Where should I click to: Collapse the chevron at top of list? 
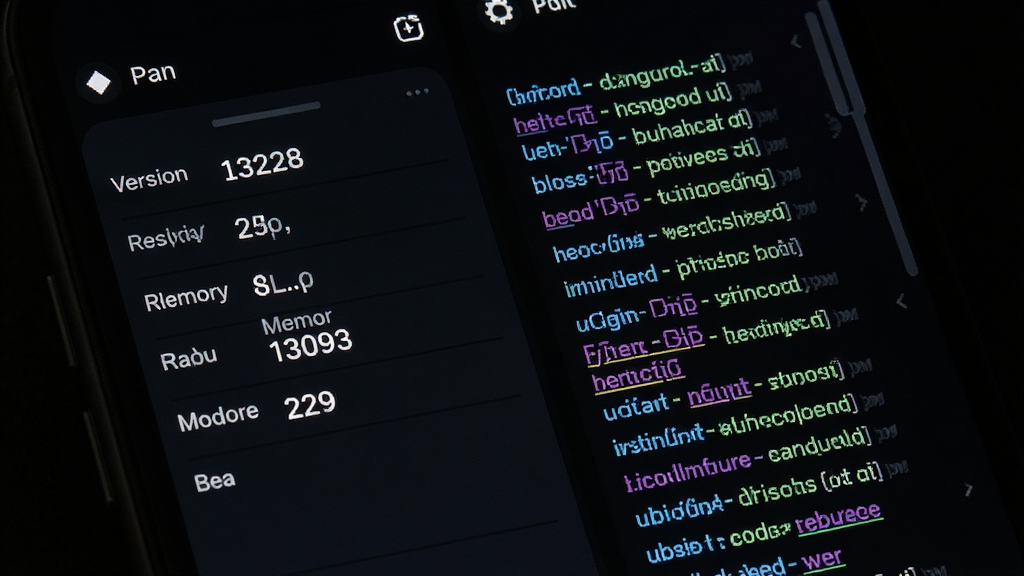pos(796,42)
